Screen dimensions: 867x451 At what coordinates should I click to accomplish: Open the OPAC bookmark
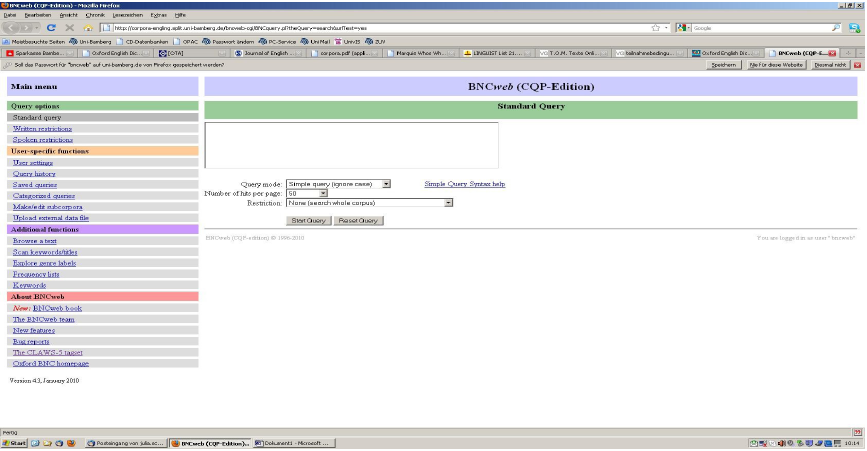click(x=185, y=41)
